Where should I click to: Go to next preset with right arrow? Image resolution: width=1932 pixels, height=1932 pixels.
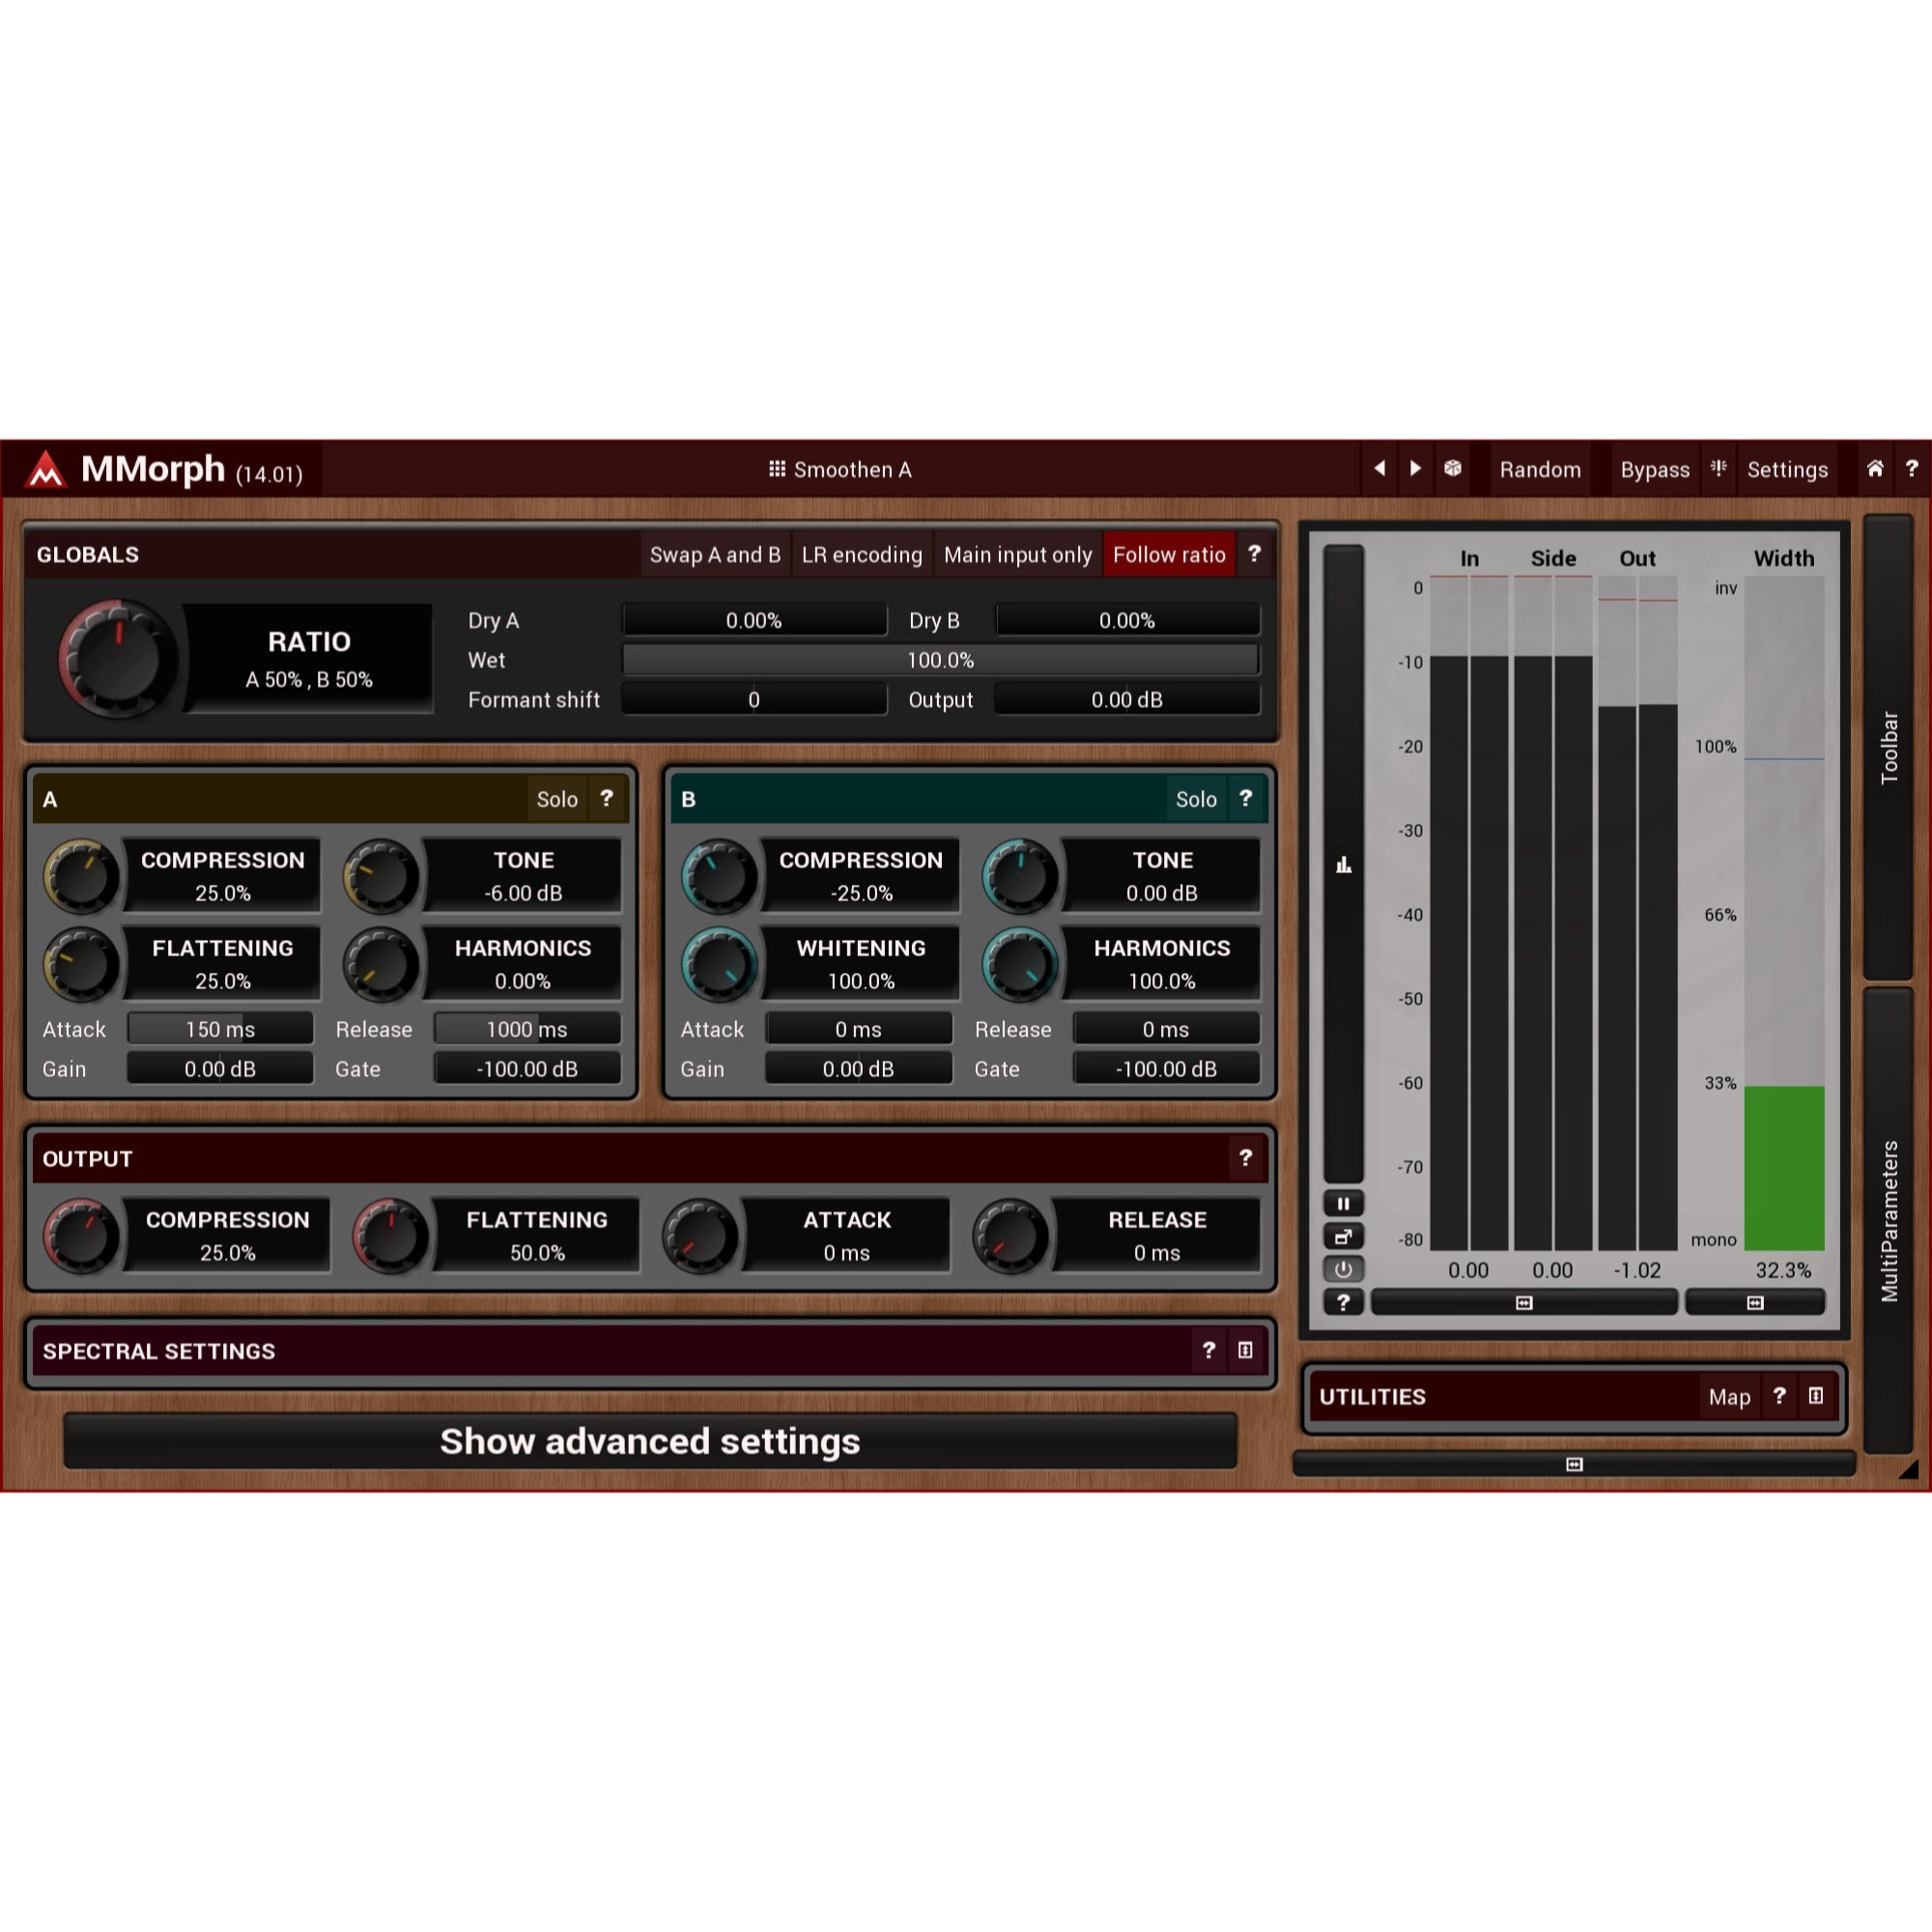[x=1415, y=468]
